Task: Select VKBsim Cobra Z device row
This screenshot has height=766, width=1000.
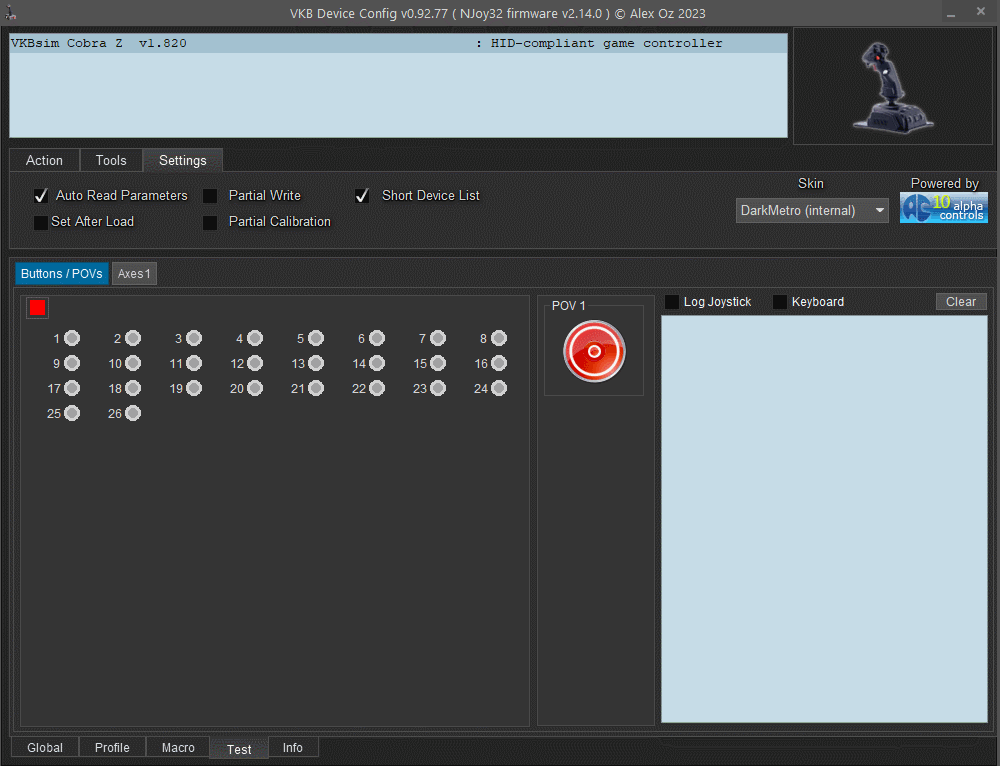Action: click(x=399, y=43)
